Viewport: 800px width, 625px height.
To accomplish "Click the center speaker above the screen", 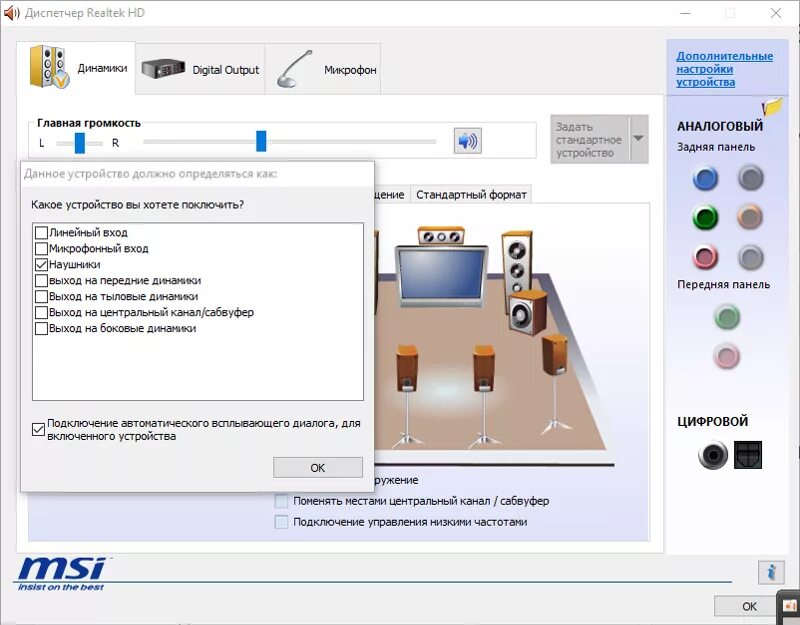I will [441, 236].
